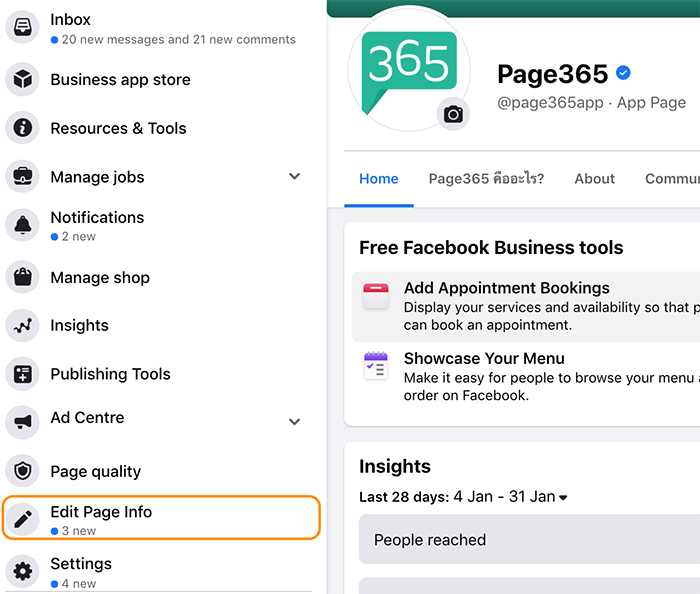Click the '4 new' under Settings

(x=79, y=584)
